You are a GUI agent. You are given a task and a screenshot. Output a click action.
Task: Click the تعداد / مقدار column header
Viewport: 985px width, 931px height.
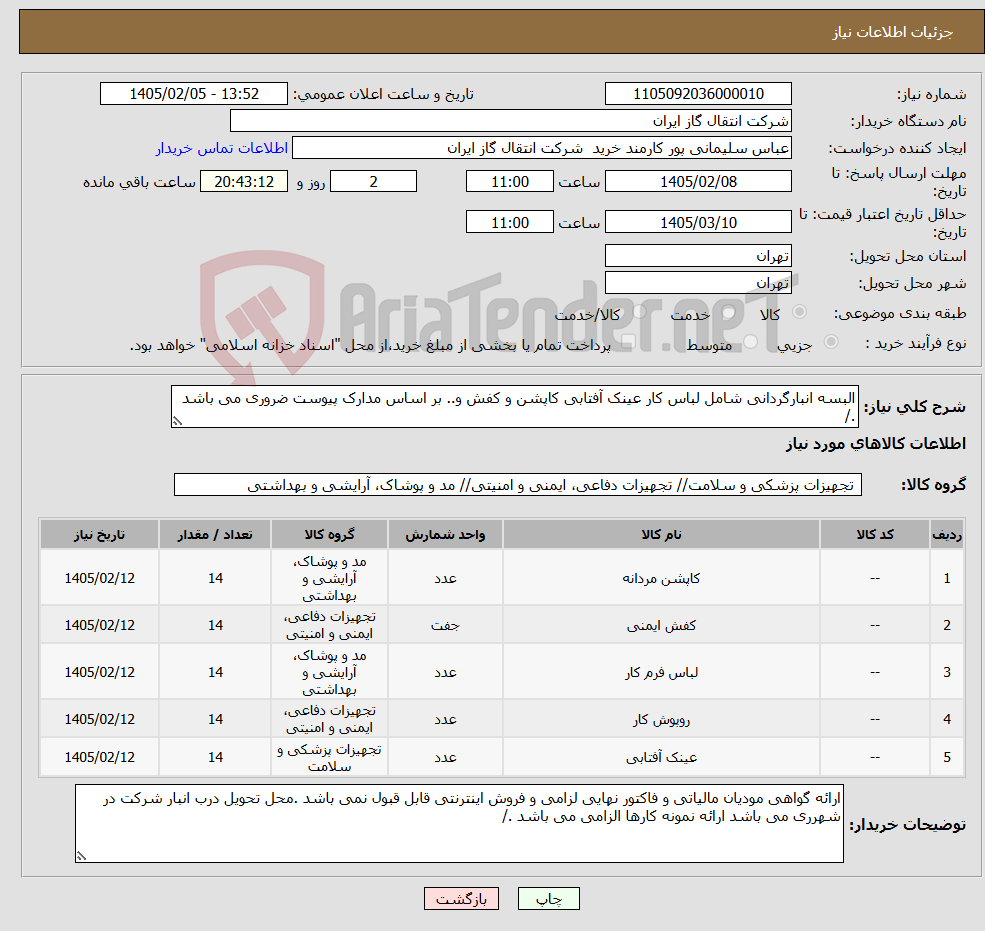pos(215,535)
